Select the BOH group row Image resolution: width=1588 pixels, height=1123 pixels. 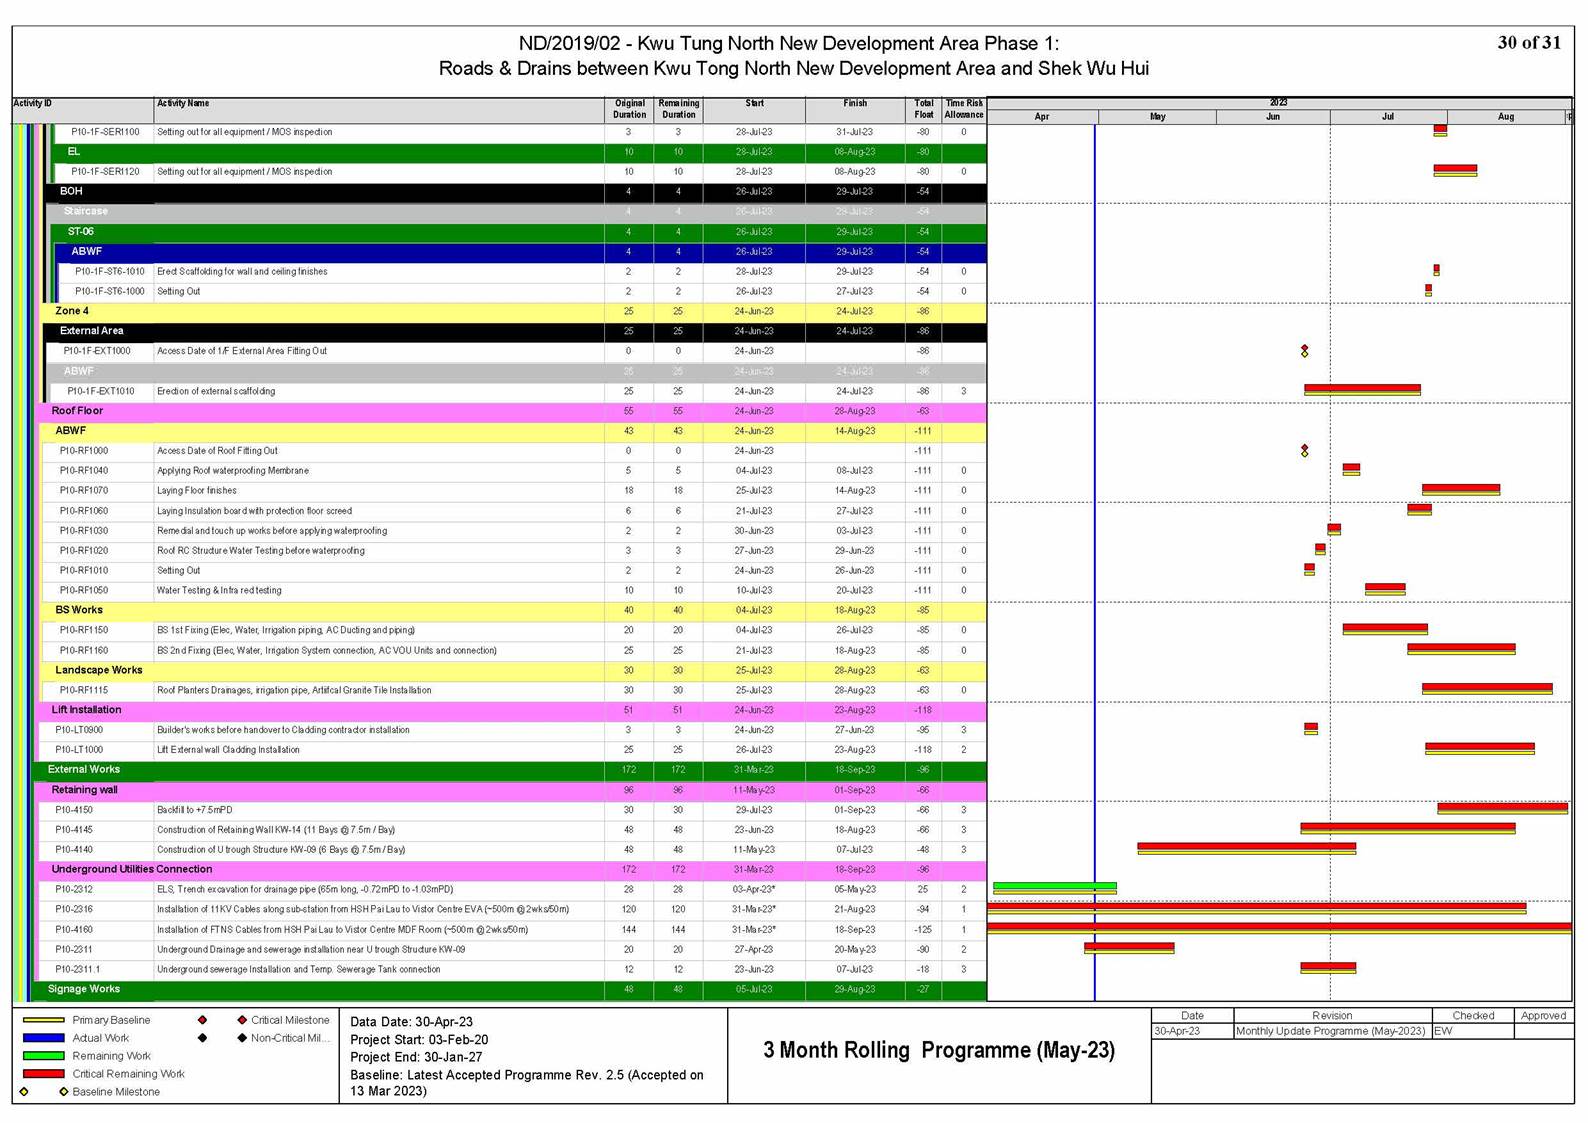516,191
